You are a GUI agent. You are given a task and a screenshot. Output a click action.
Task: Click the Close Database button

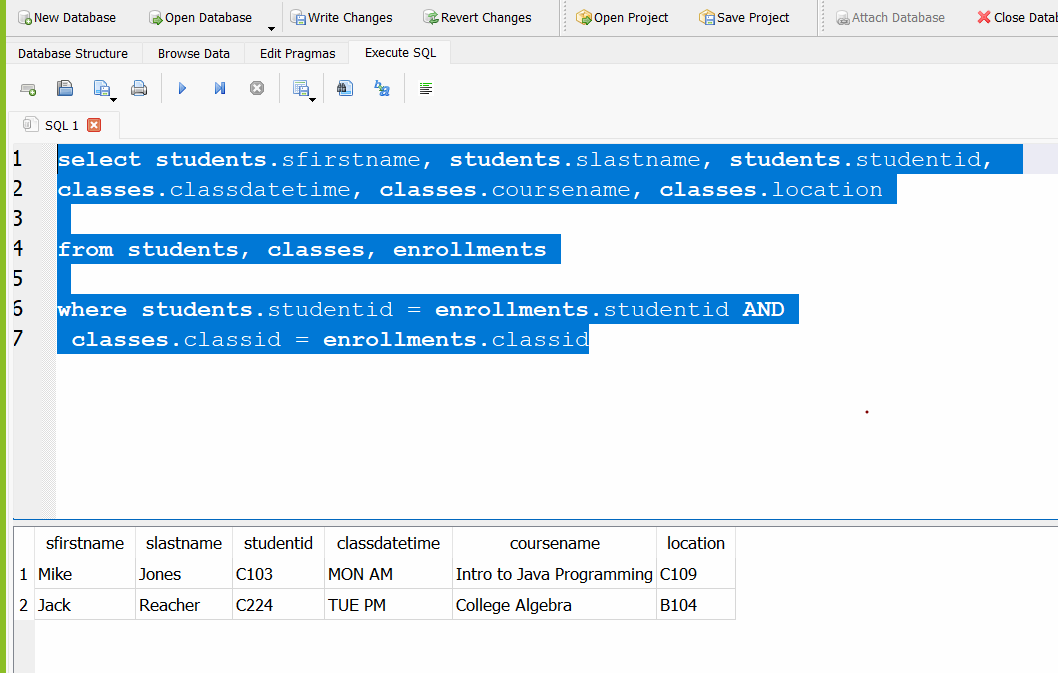pos(1017,18)
